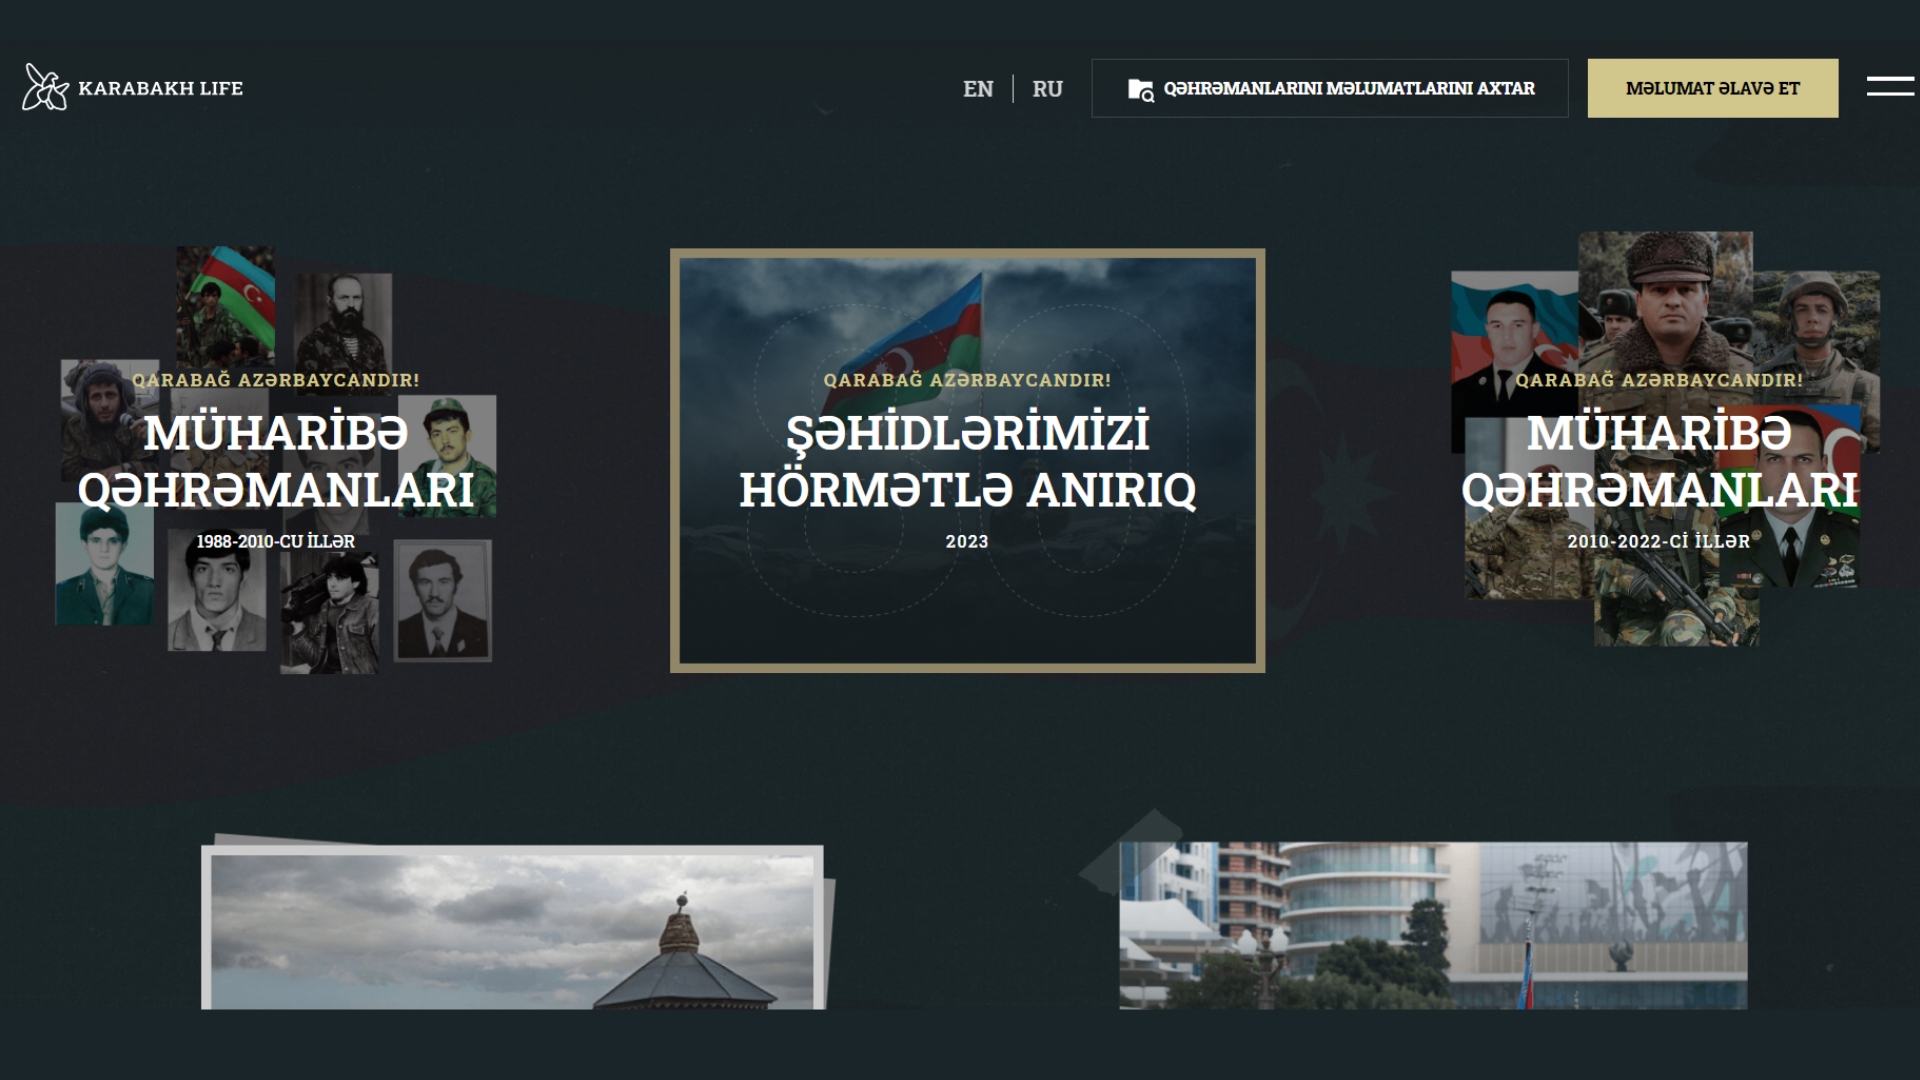Click the cameraman black-and-white photo
Screen dimensions: 1920x1080
tap(329, 612)
